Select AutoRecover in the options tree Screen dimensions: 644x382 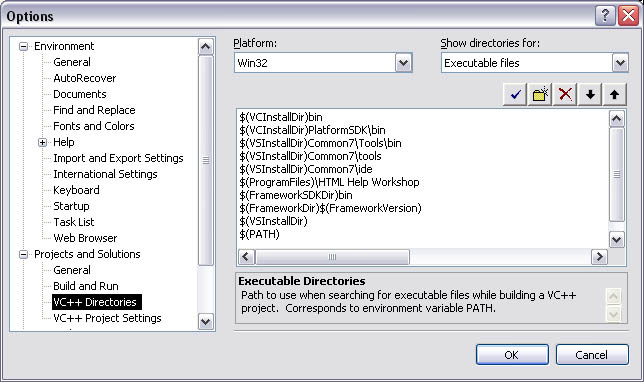[85, 78]
